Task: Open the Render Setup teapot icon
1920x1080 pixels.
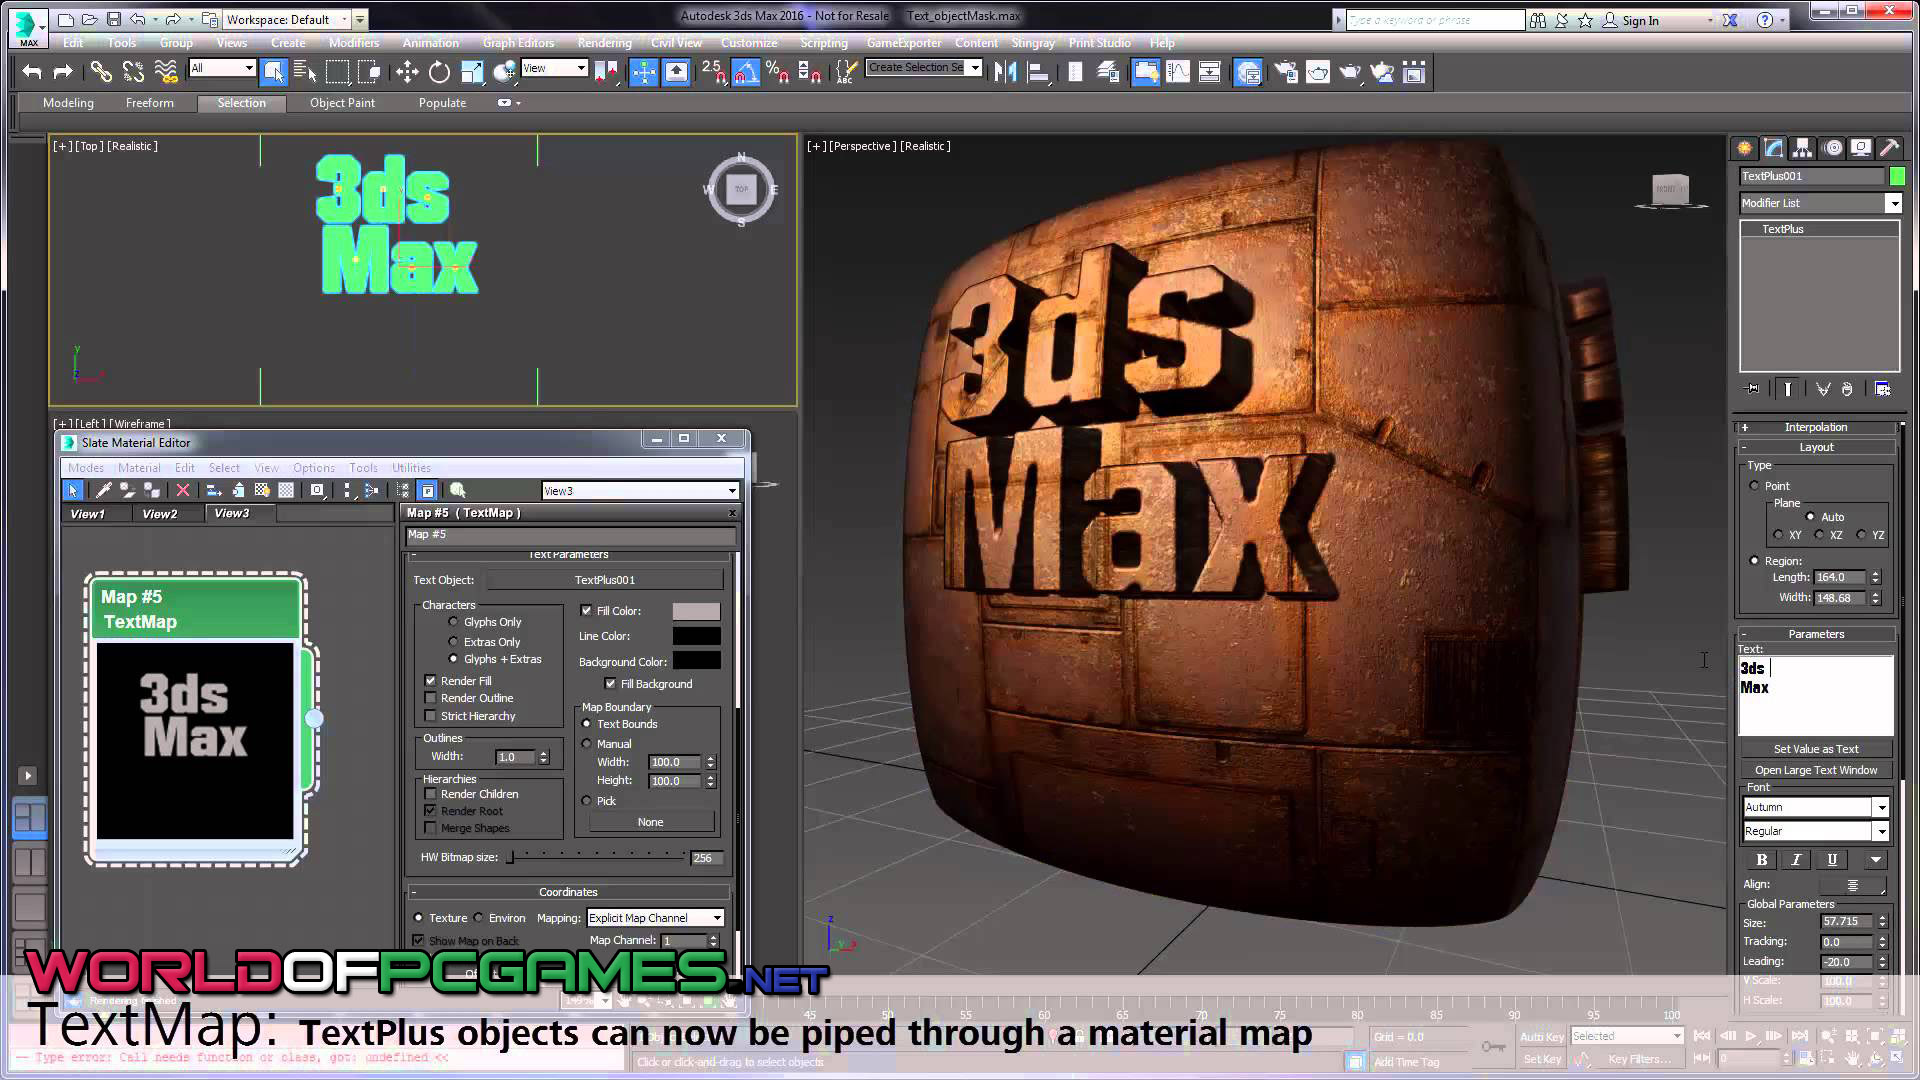Action: tap(1285, 71)
